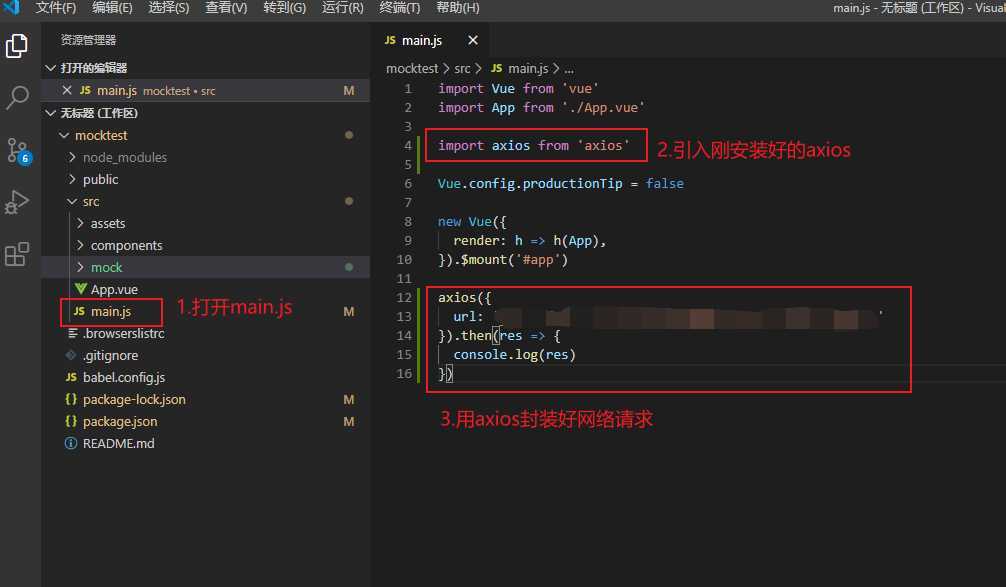1006x587 pixels.
Task: Click src in the breadcrumb
Action: [462, 68]
